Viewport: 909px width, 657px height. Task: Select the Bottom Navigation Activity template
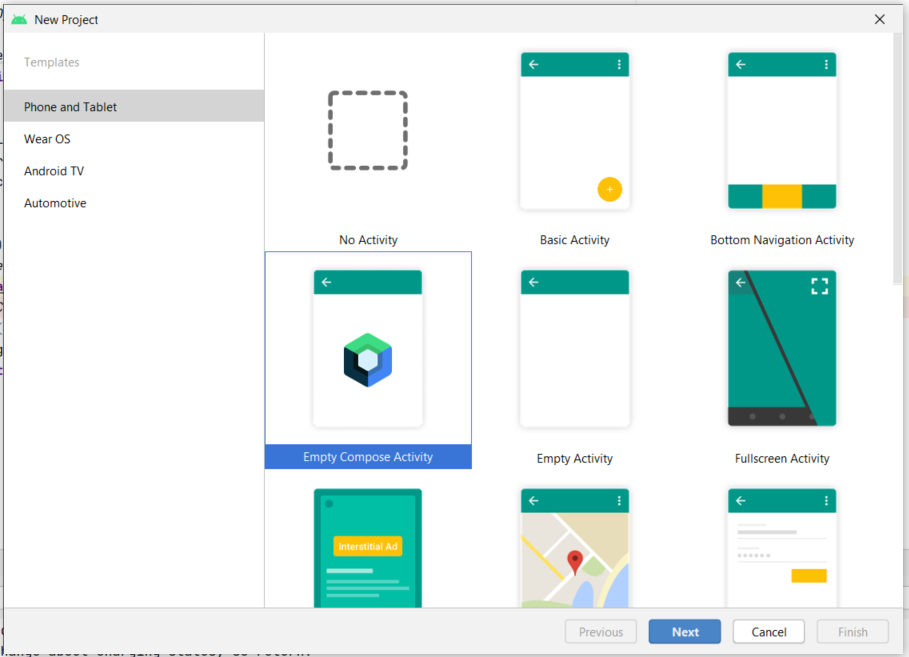[782, 130]
